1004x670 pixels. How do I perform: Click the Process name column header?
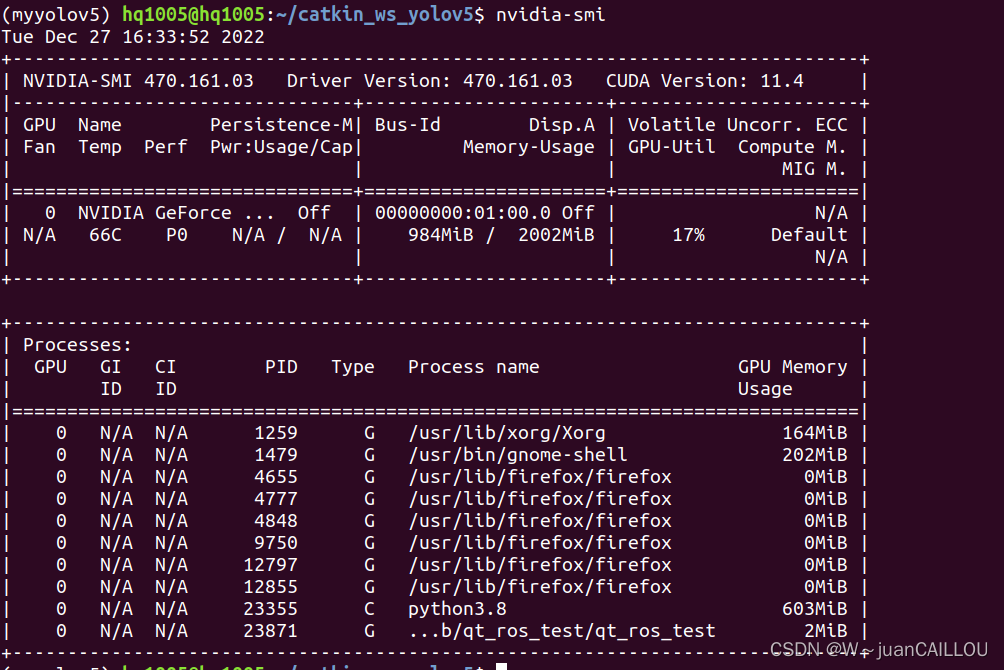click(x=473, y=367)
